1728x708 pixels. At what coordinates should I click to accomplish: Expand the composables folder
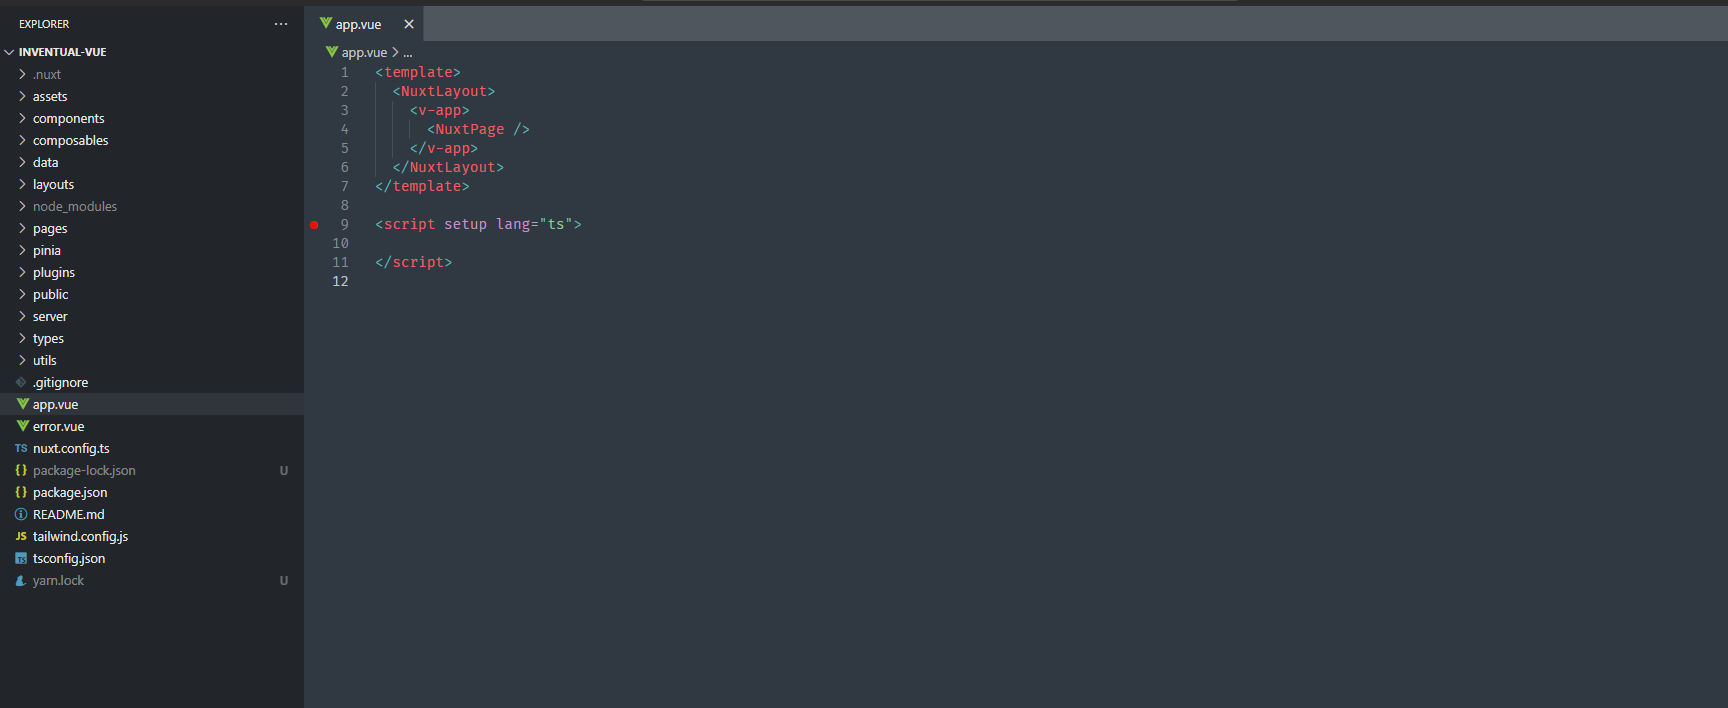coord(22,140)
